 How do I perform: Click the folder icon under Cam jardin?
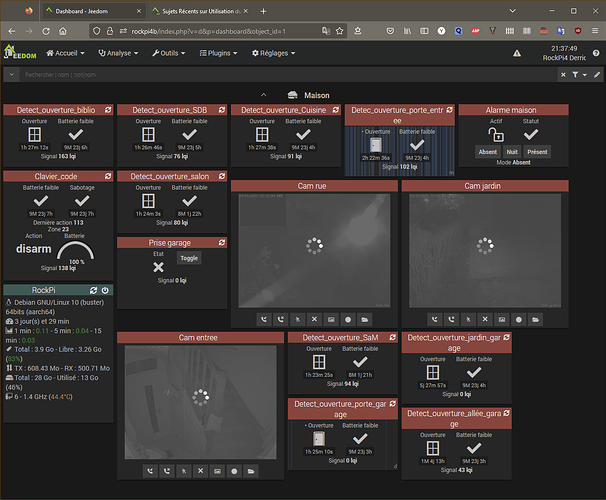(x=535, y=318)
